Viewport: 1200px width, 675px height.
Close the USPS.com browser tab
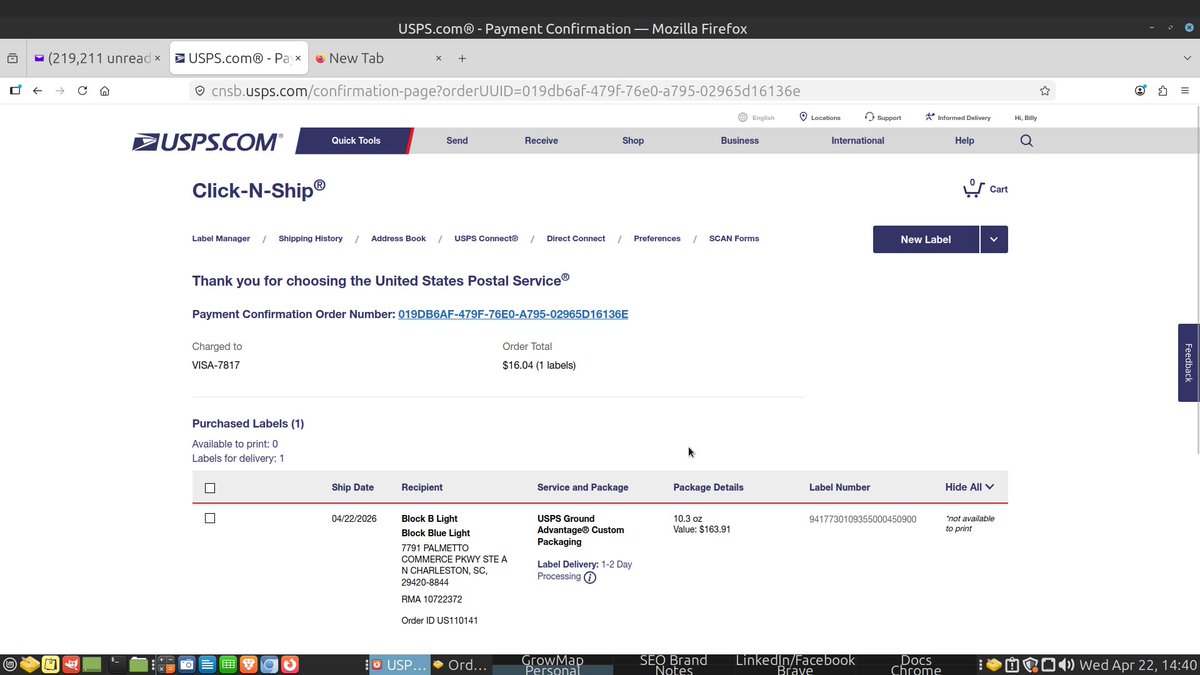298,58
